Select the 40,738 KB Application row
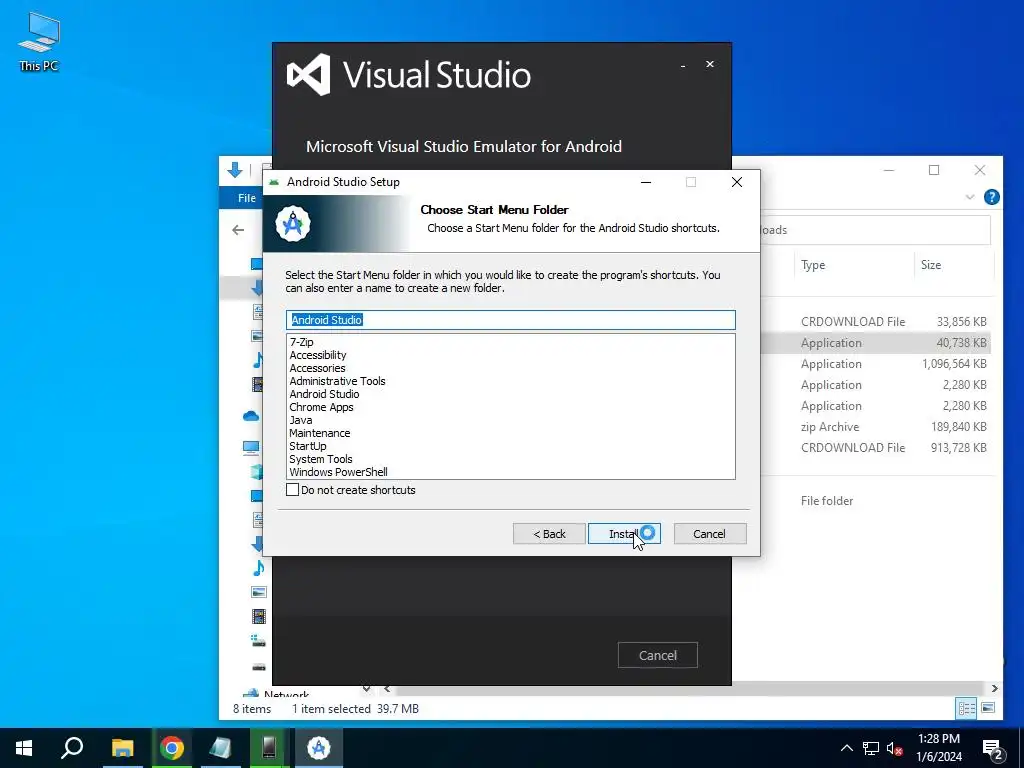1024x768 pixels. 875,343
